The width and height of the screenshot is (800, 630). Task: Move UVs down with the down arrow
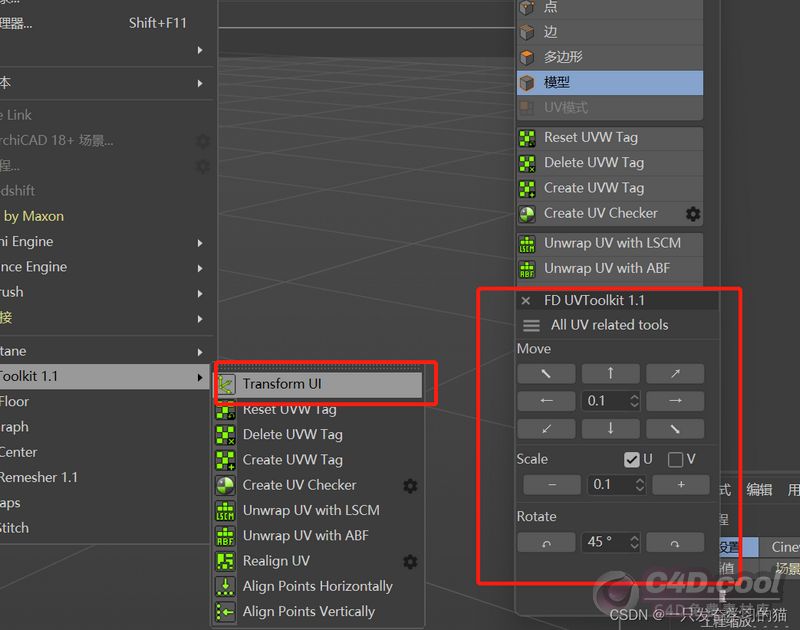[610, 429]
